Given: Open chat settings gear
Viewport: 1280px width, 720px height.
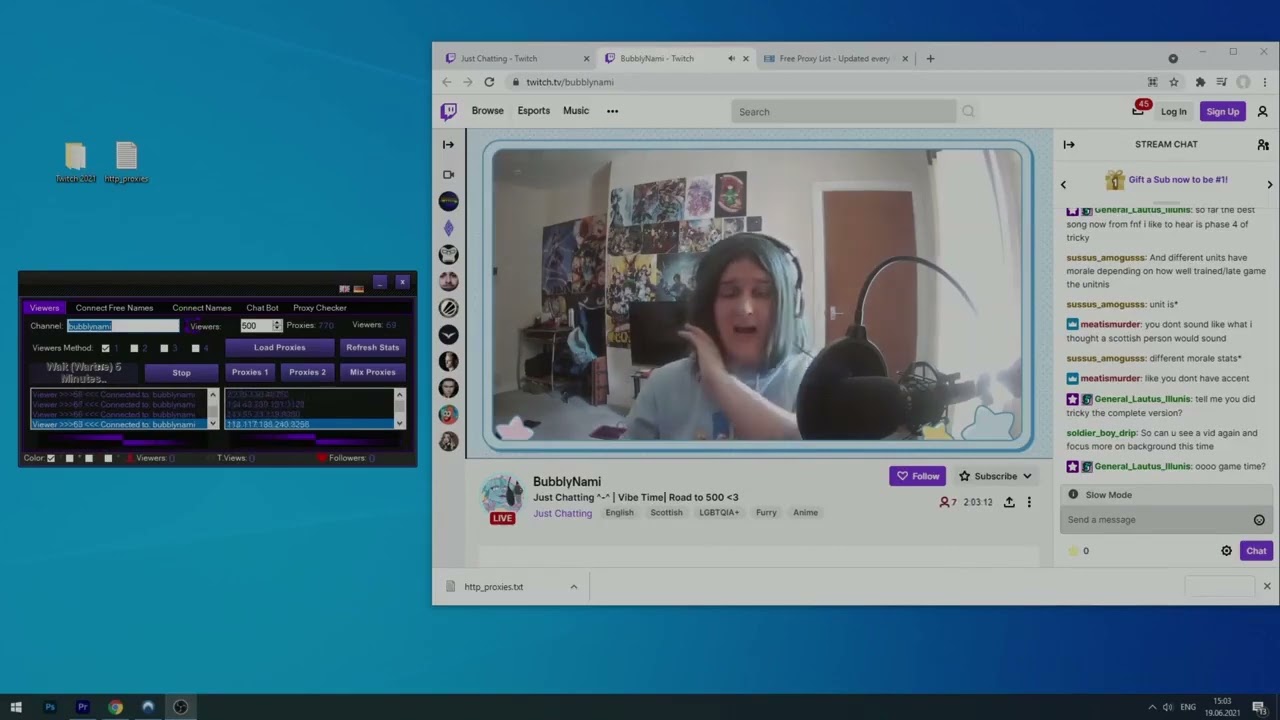Looking at the screenshot, I should 1227,551.
